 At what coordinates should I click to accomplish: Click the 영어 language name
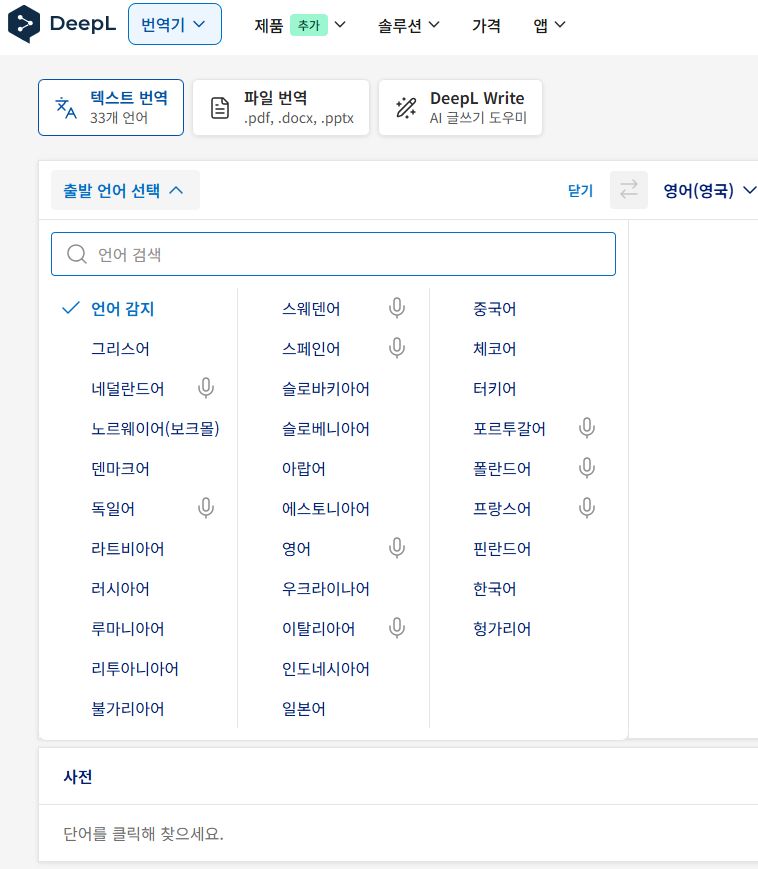296,548
